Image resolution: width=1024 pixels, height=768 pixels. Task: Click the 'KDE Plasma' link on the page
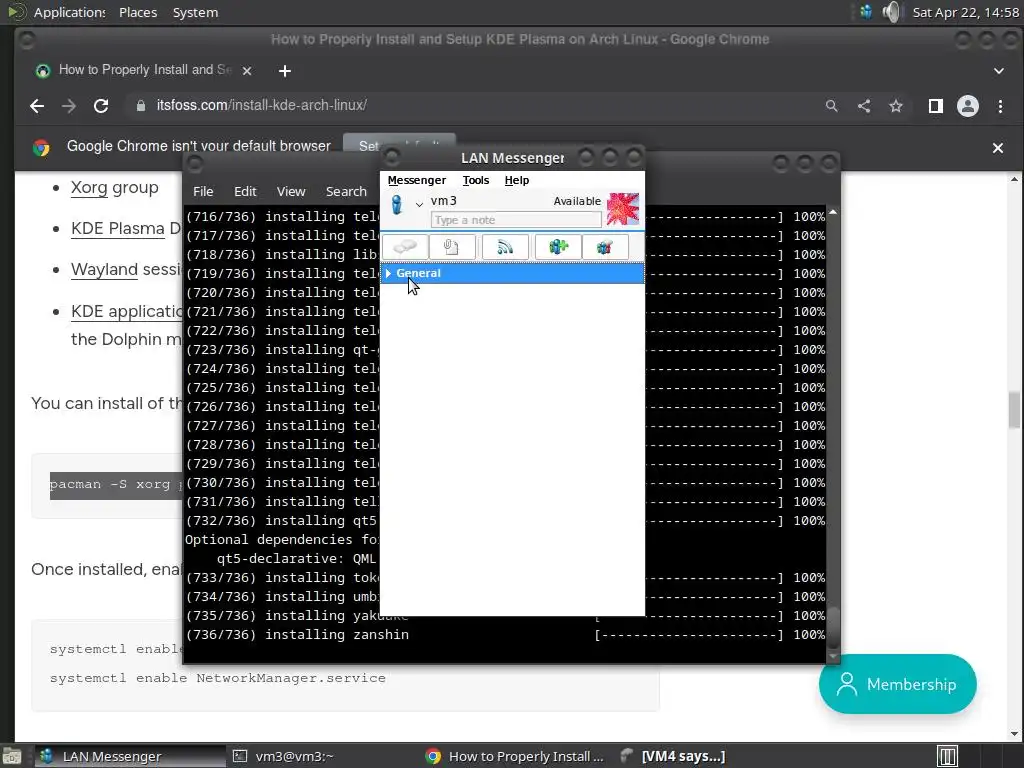coord(118,229)
